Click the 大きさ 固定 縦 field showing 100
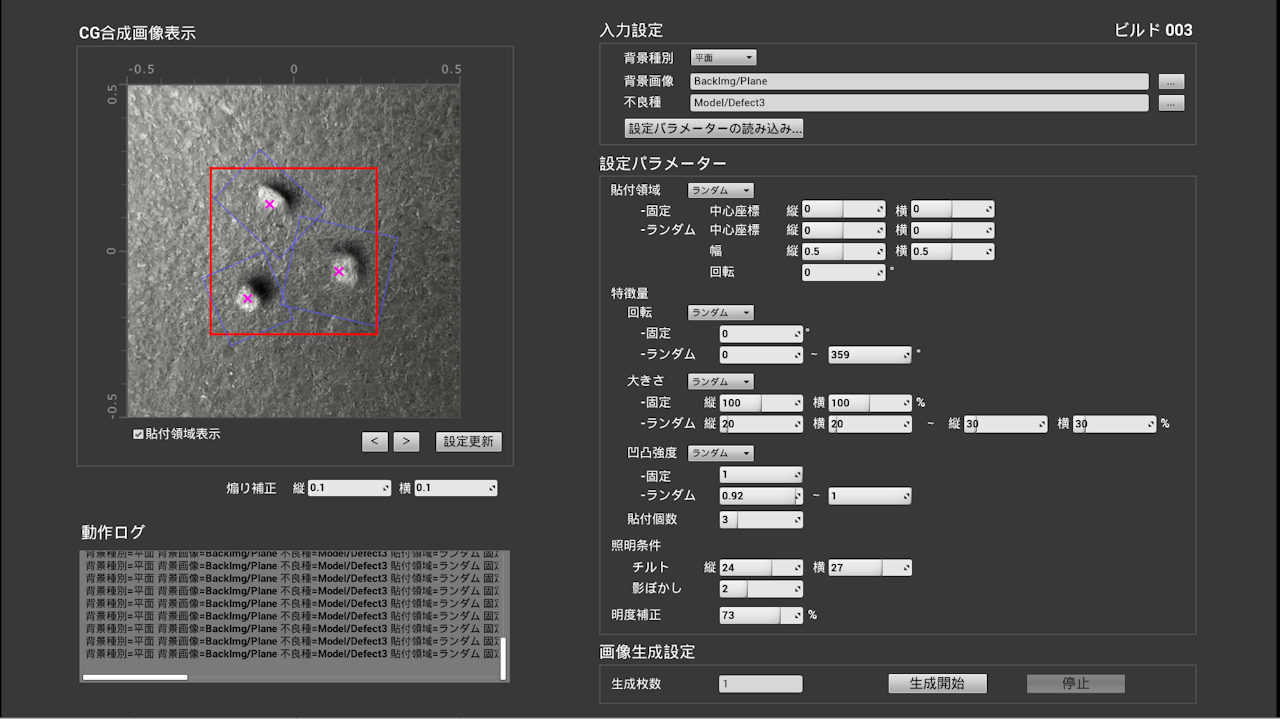This screenshot has width=1280, height=719. 761,402
